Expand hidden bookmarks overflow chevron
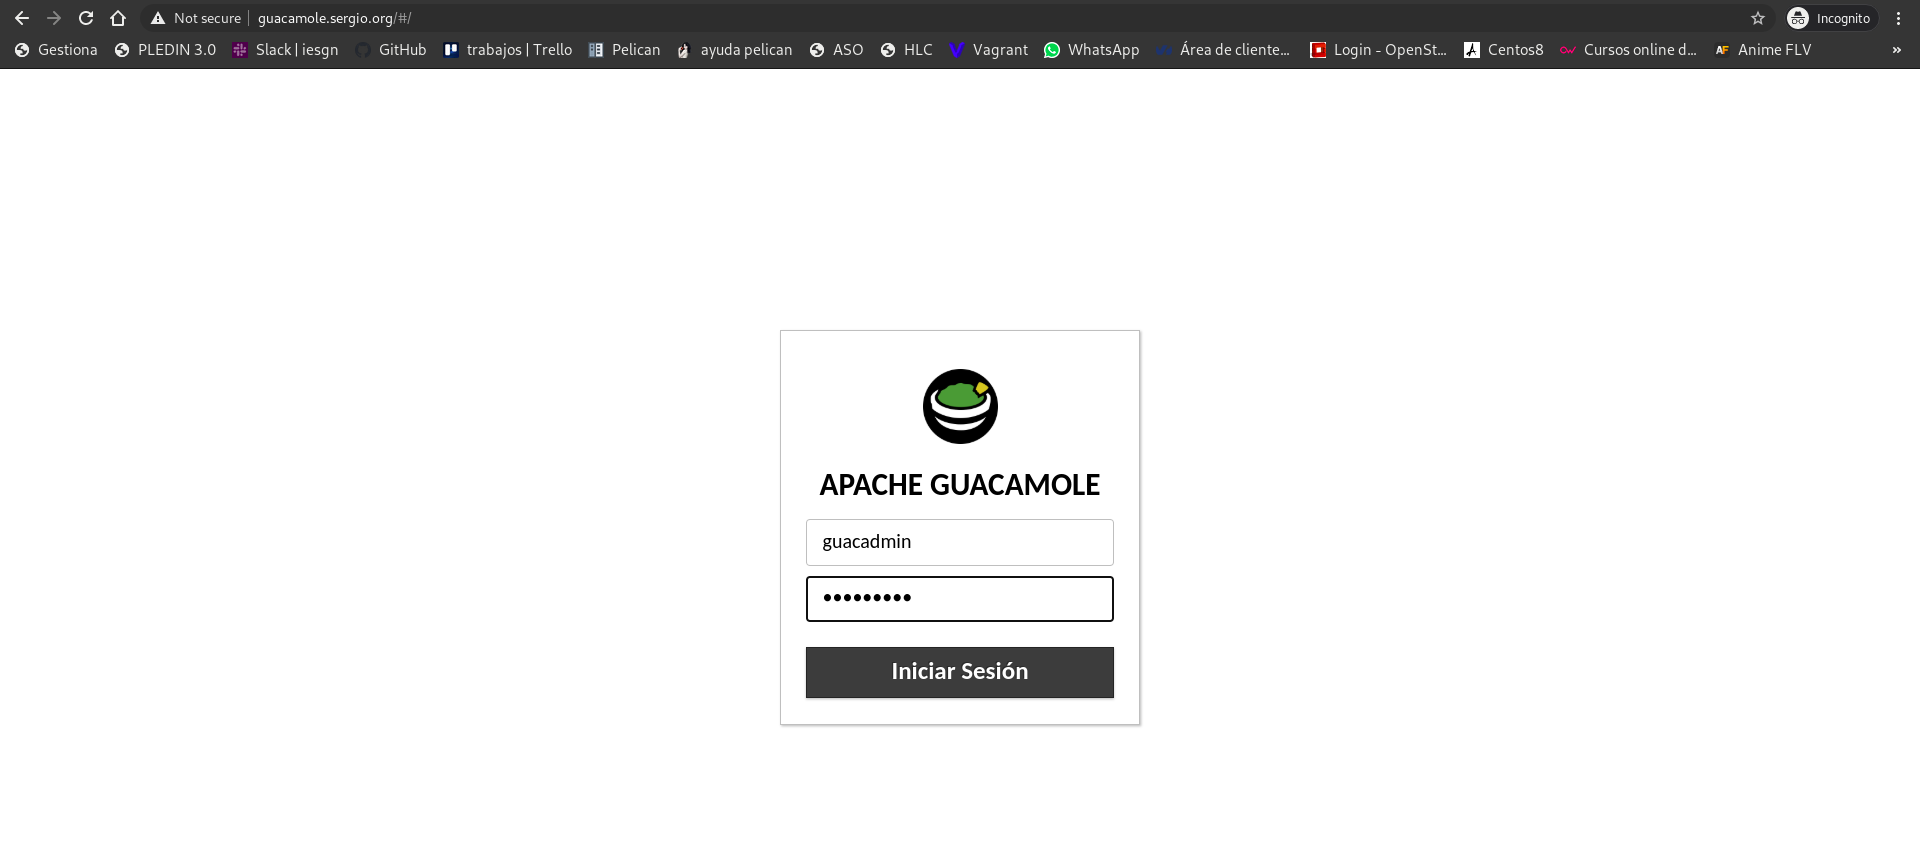The height and width of the screenshot is (851, 1920). pos(1896,50)
